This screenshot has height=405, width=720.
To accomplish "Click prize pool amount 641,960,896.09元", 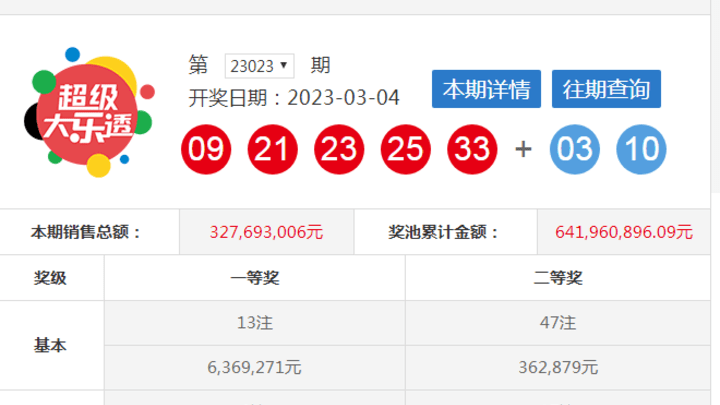I will coord(624,232).
